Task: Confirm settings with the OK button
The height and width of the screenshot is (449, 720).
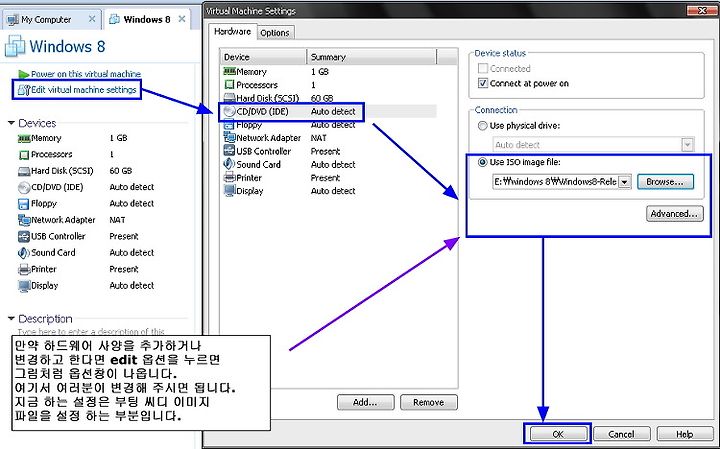Action: (558, 434)
